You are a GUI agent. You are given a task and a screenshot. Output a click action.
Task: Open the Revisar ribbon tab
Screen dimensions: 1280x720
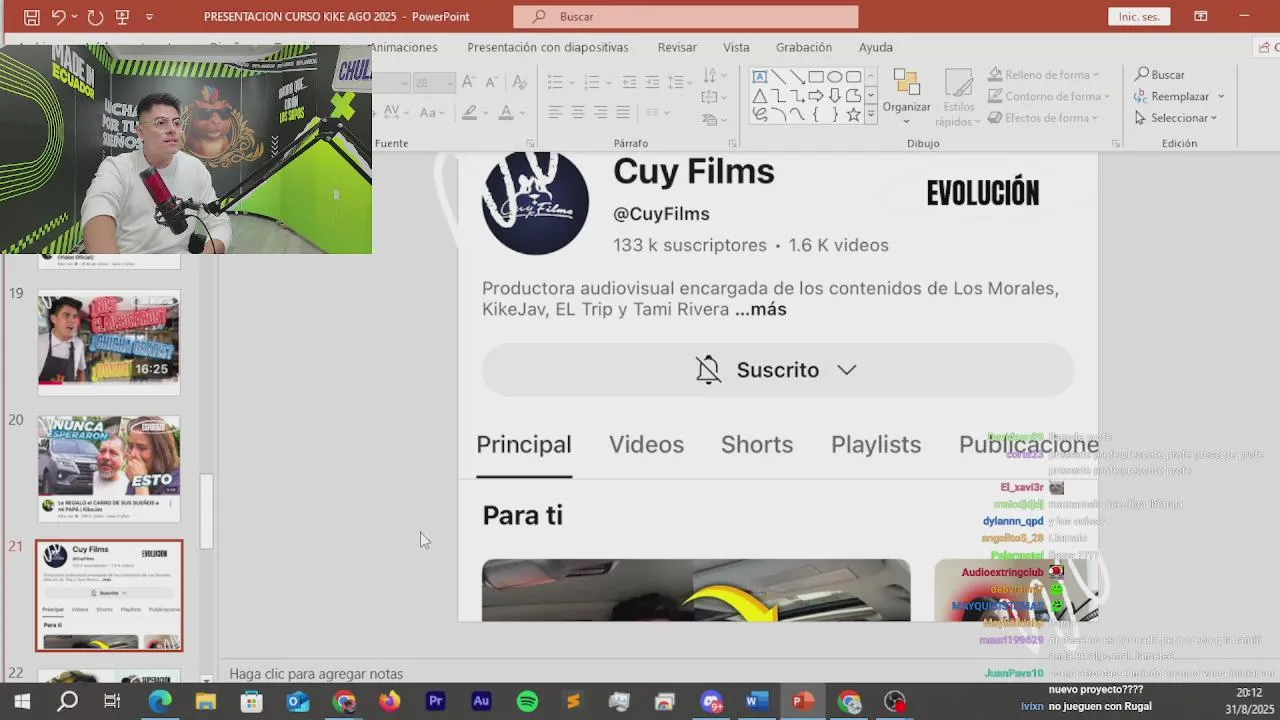[677, 47]
